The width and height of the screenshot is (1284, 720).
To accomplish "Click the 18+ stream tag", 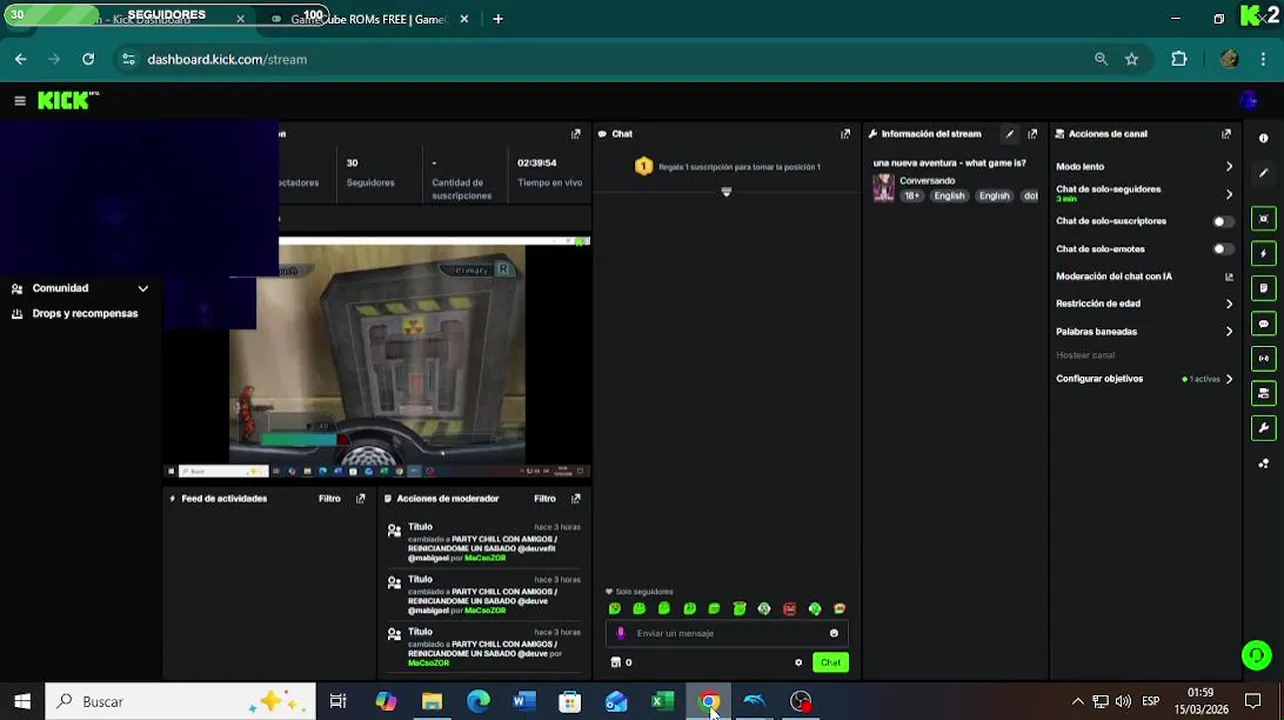I will pyautogui.click(x=911, y=196).
